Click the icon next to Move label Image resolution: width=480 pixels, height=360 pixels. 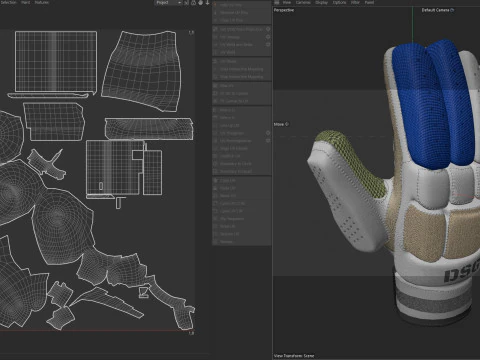coord(287,124)
